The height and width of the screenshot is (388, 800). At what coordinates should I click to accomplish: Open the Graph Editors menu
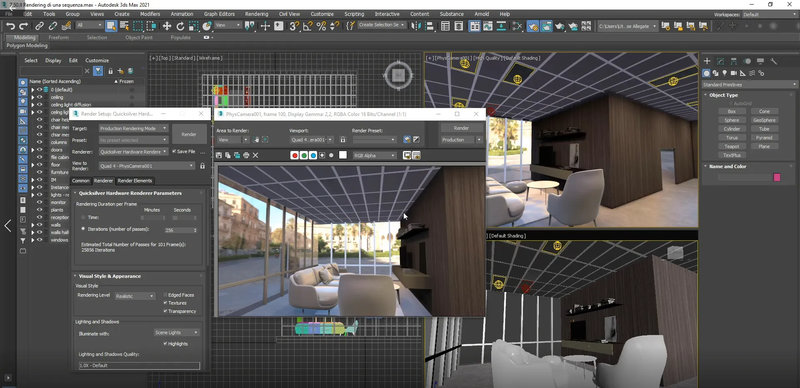219,14
